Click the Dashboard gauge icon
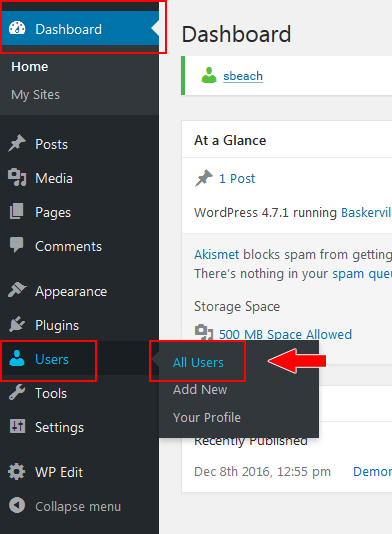 pyautogui.click(x=17, y=28)
